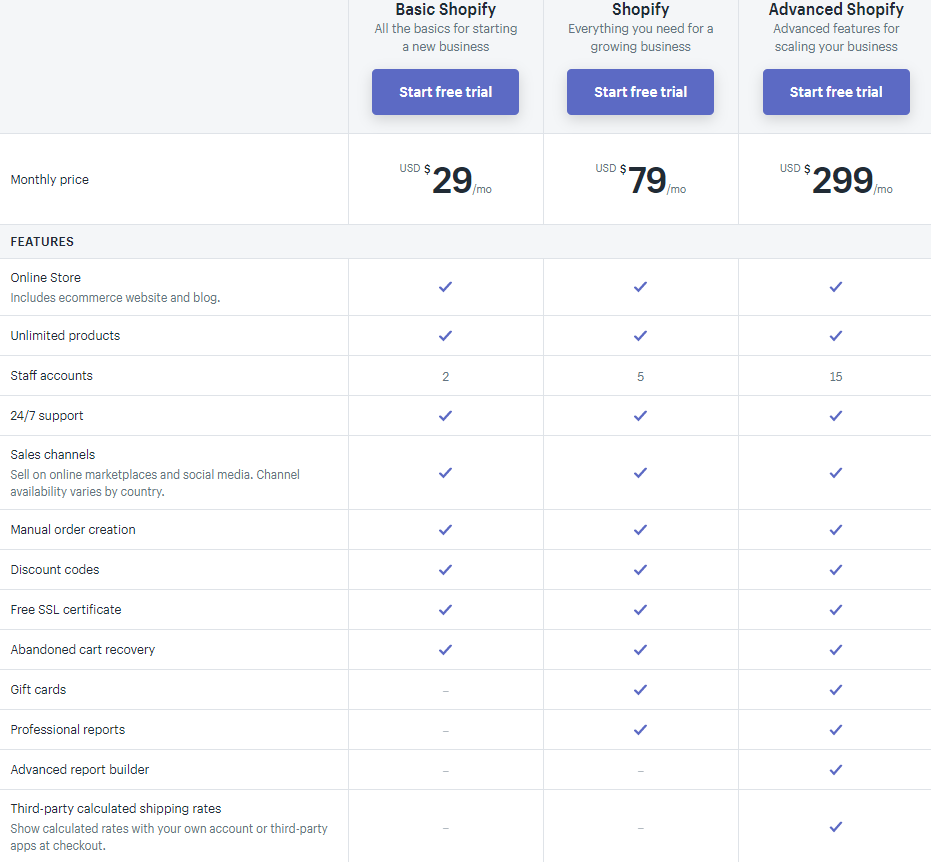Click the Basic Shopify plan heading
Image resolution: width=931 pixels, height=862 pixels.
(x=445, y=9)
